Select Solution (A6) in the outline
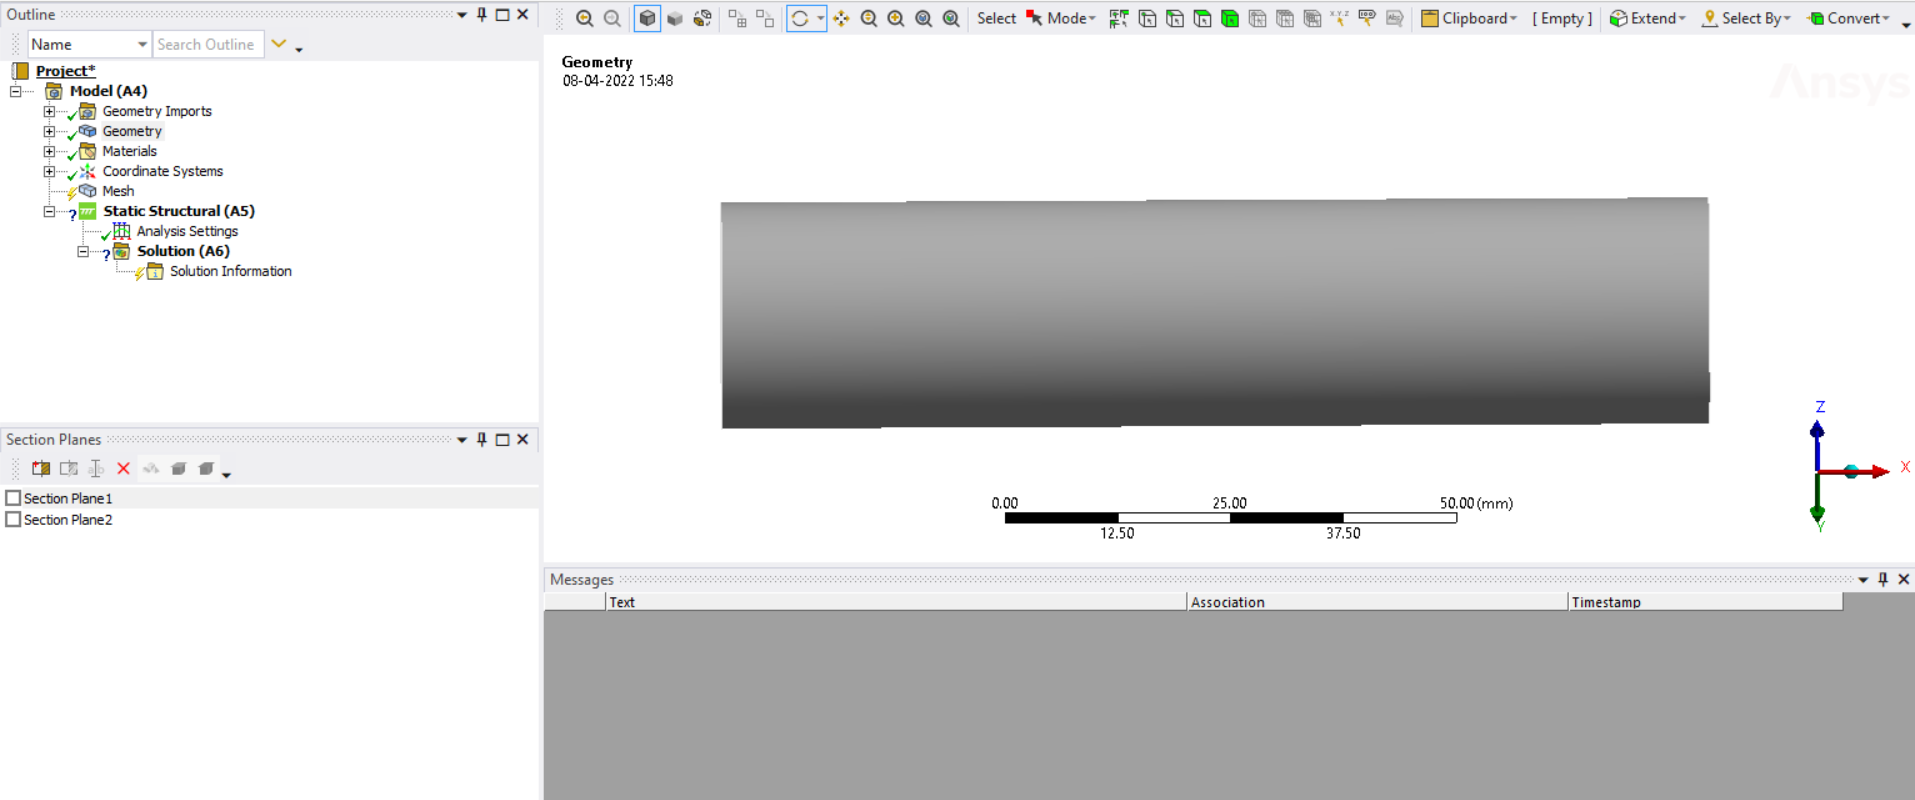Image resolution: width=1915 pixels, height=800 pixels. click(x=183, y=251)
